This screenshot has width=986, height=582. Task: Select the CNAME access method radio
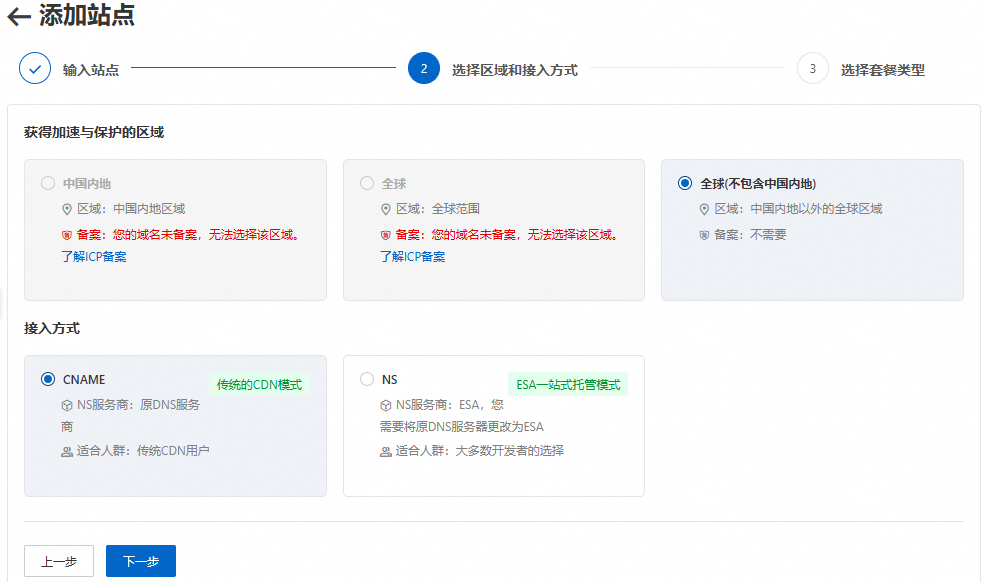point(48,379)
